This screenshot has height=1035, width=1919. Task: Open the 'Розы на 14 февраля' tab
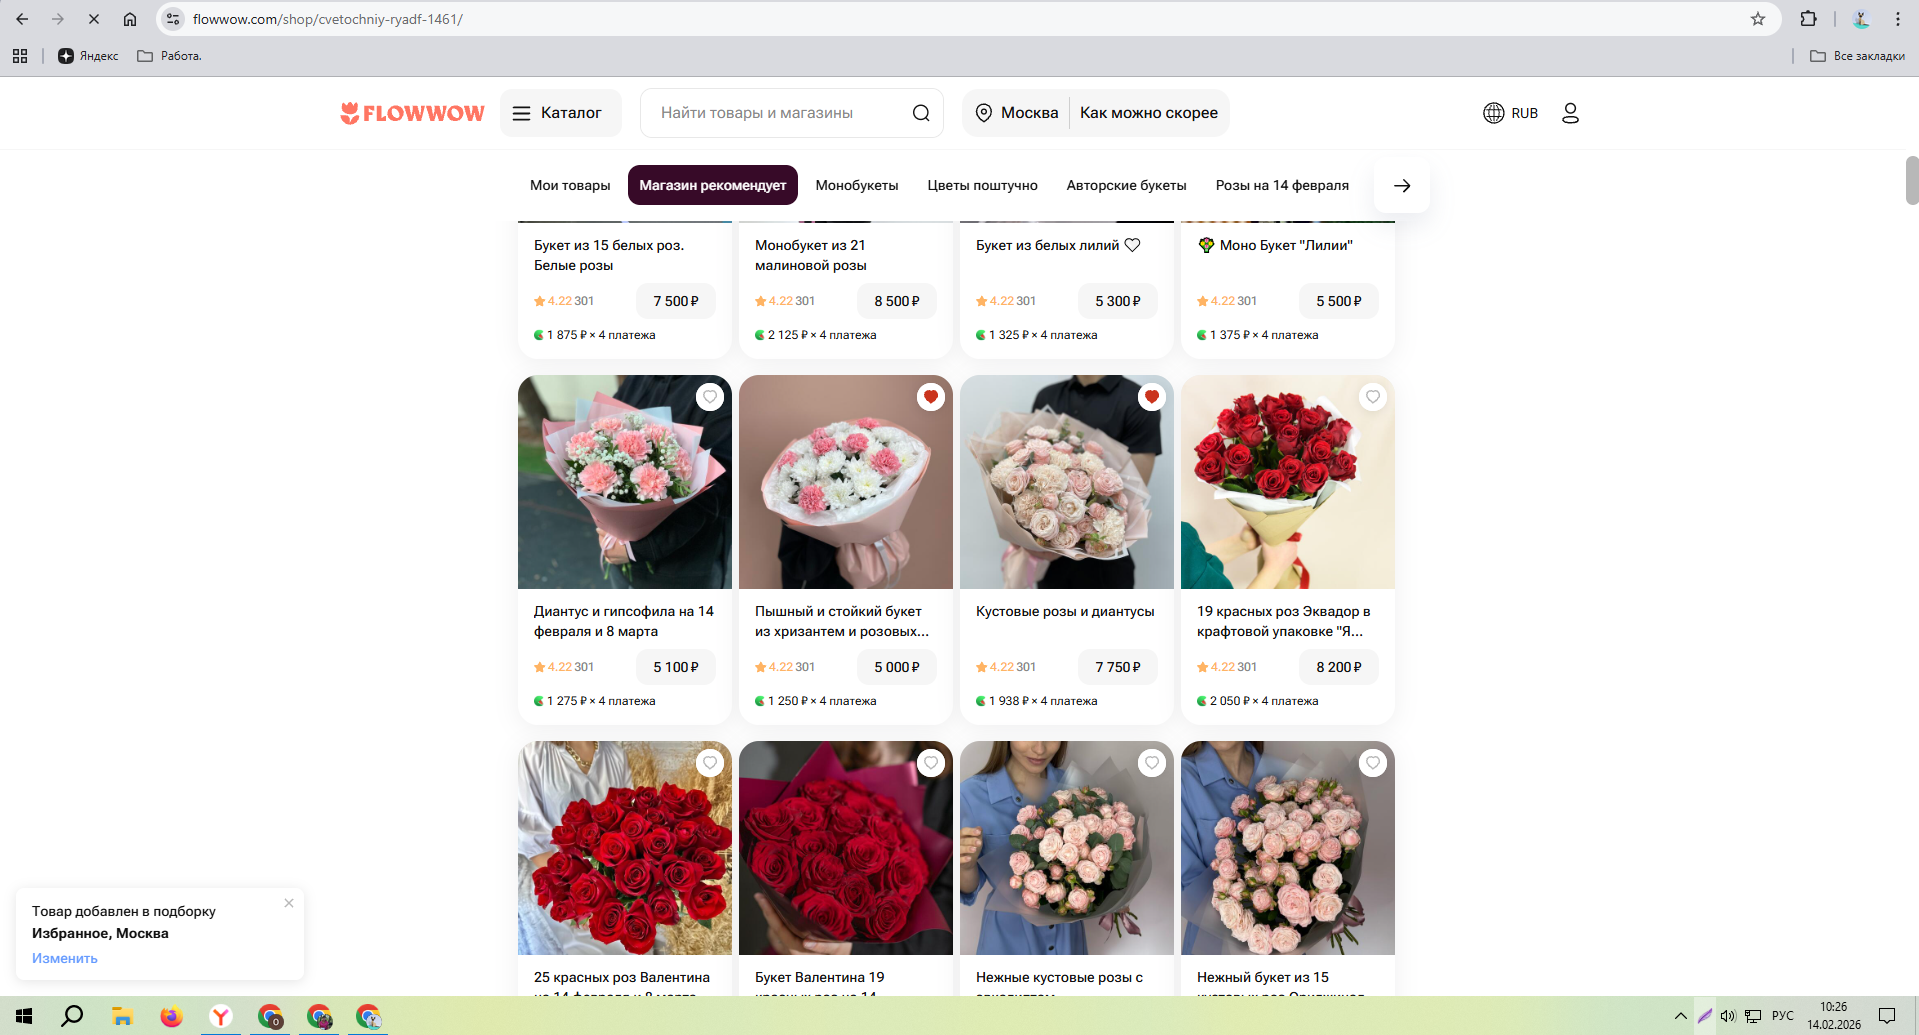[x=1282, y=185]
